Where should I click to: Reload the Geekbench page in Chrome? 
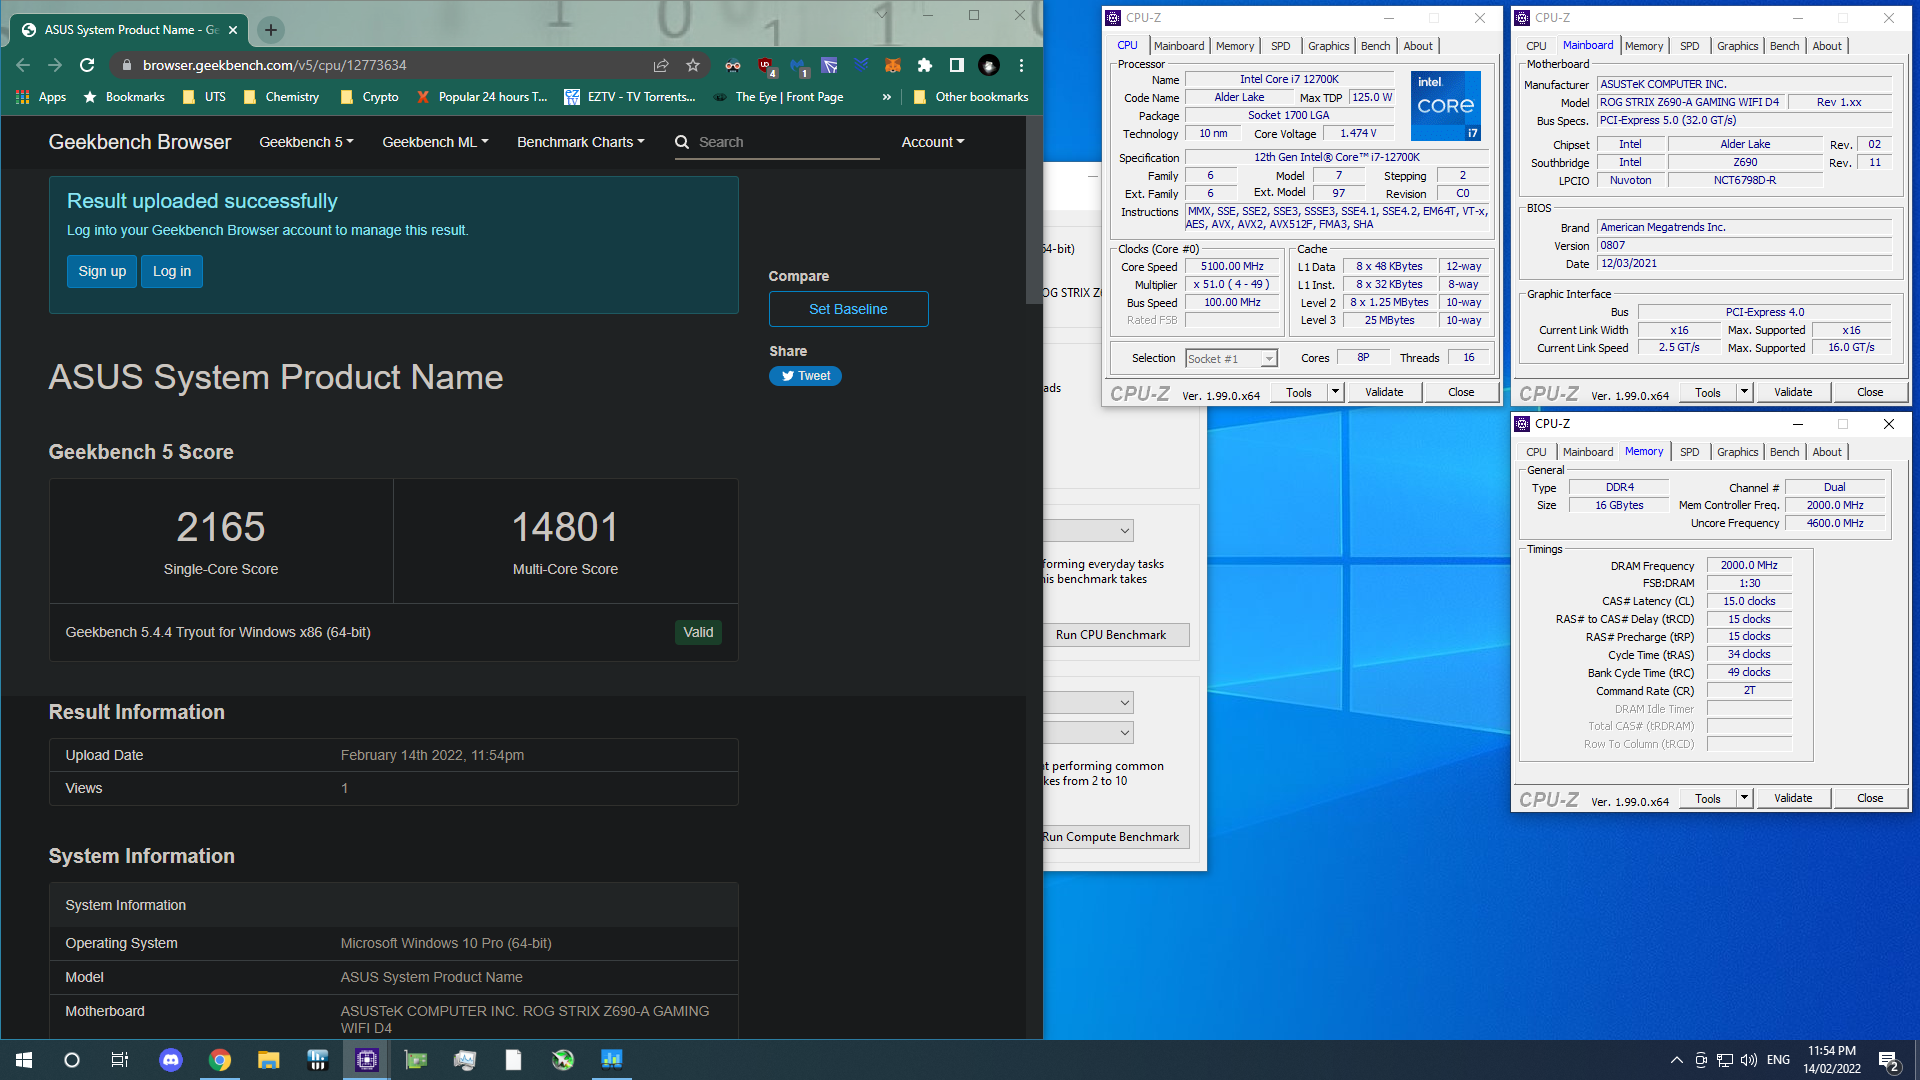pos(87,65)
